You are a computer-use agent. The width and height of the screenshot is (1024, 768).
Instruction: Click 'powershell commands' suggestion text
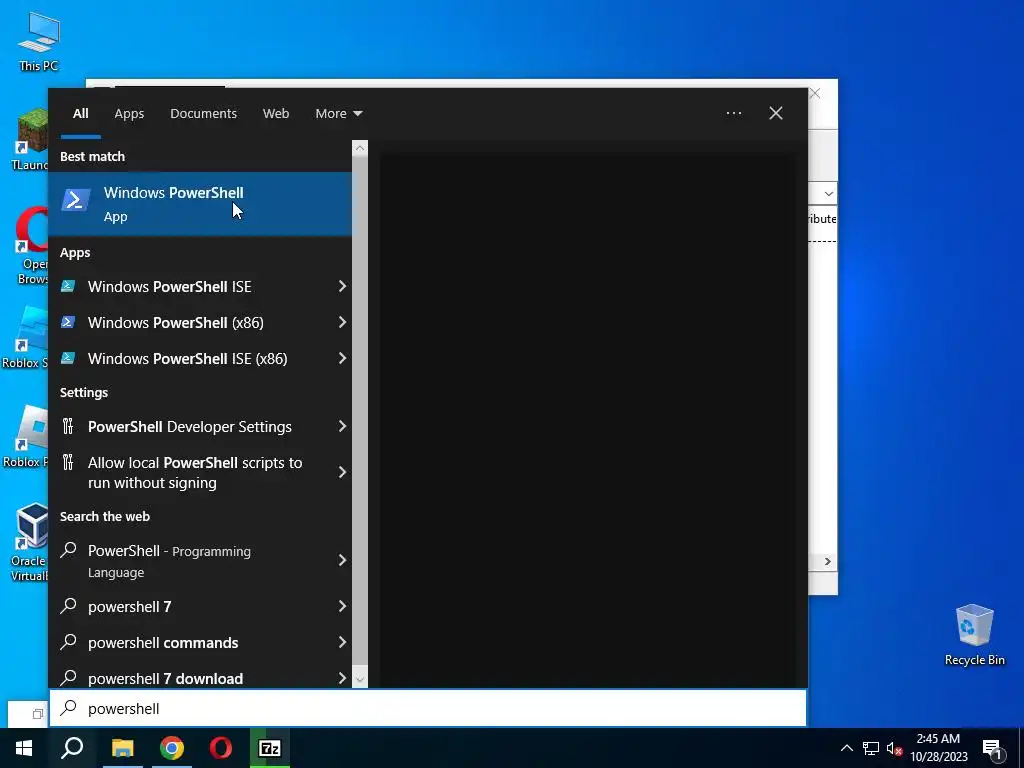click(163, 643)
